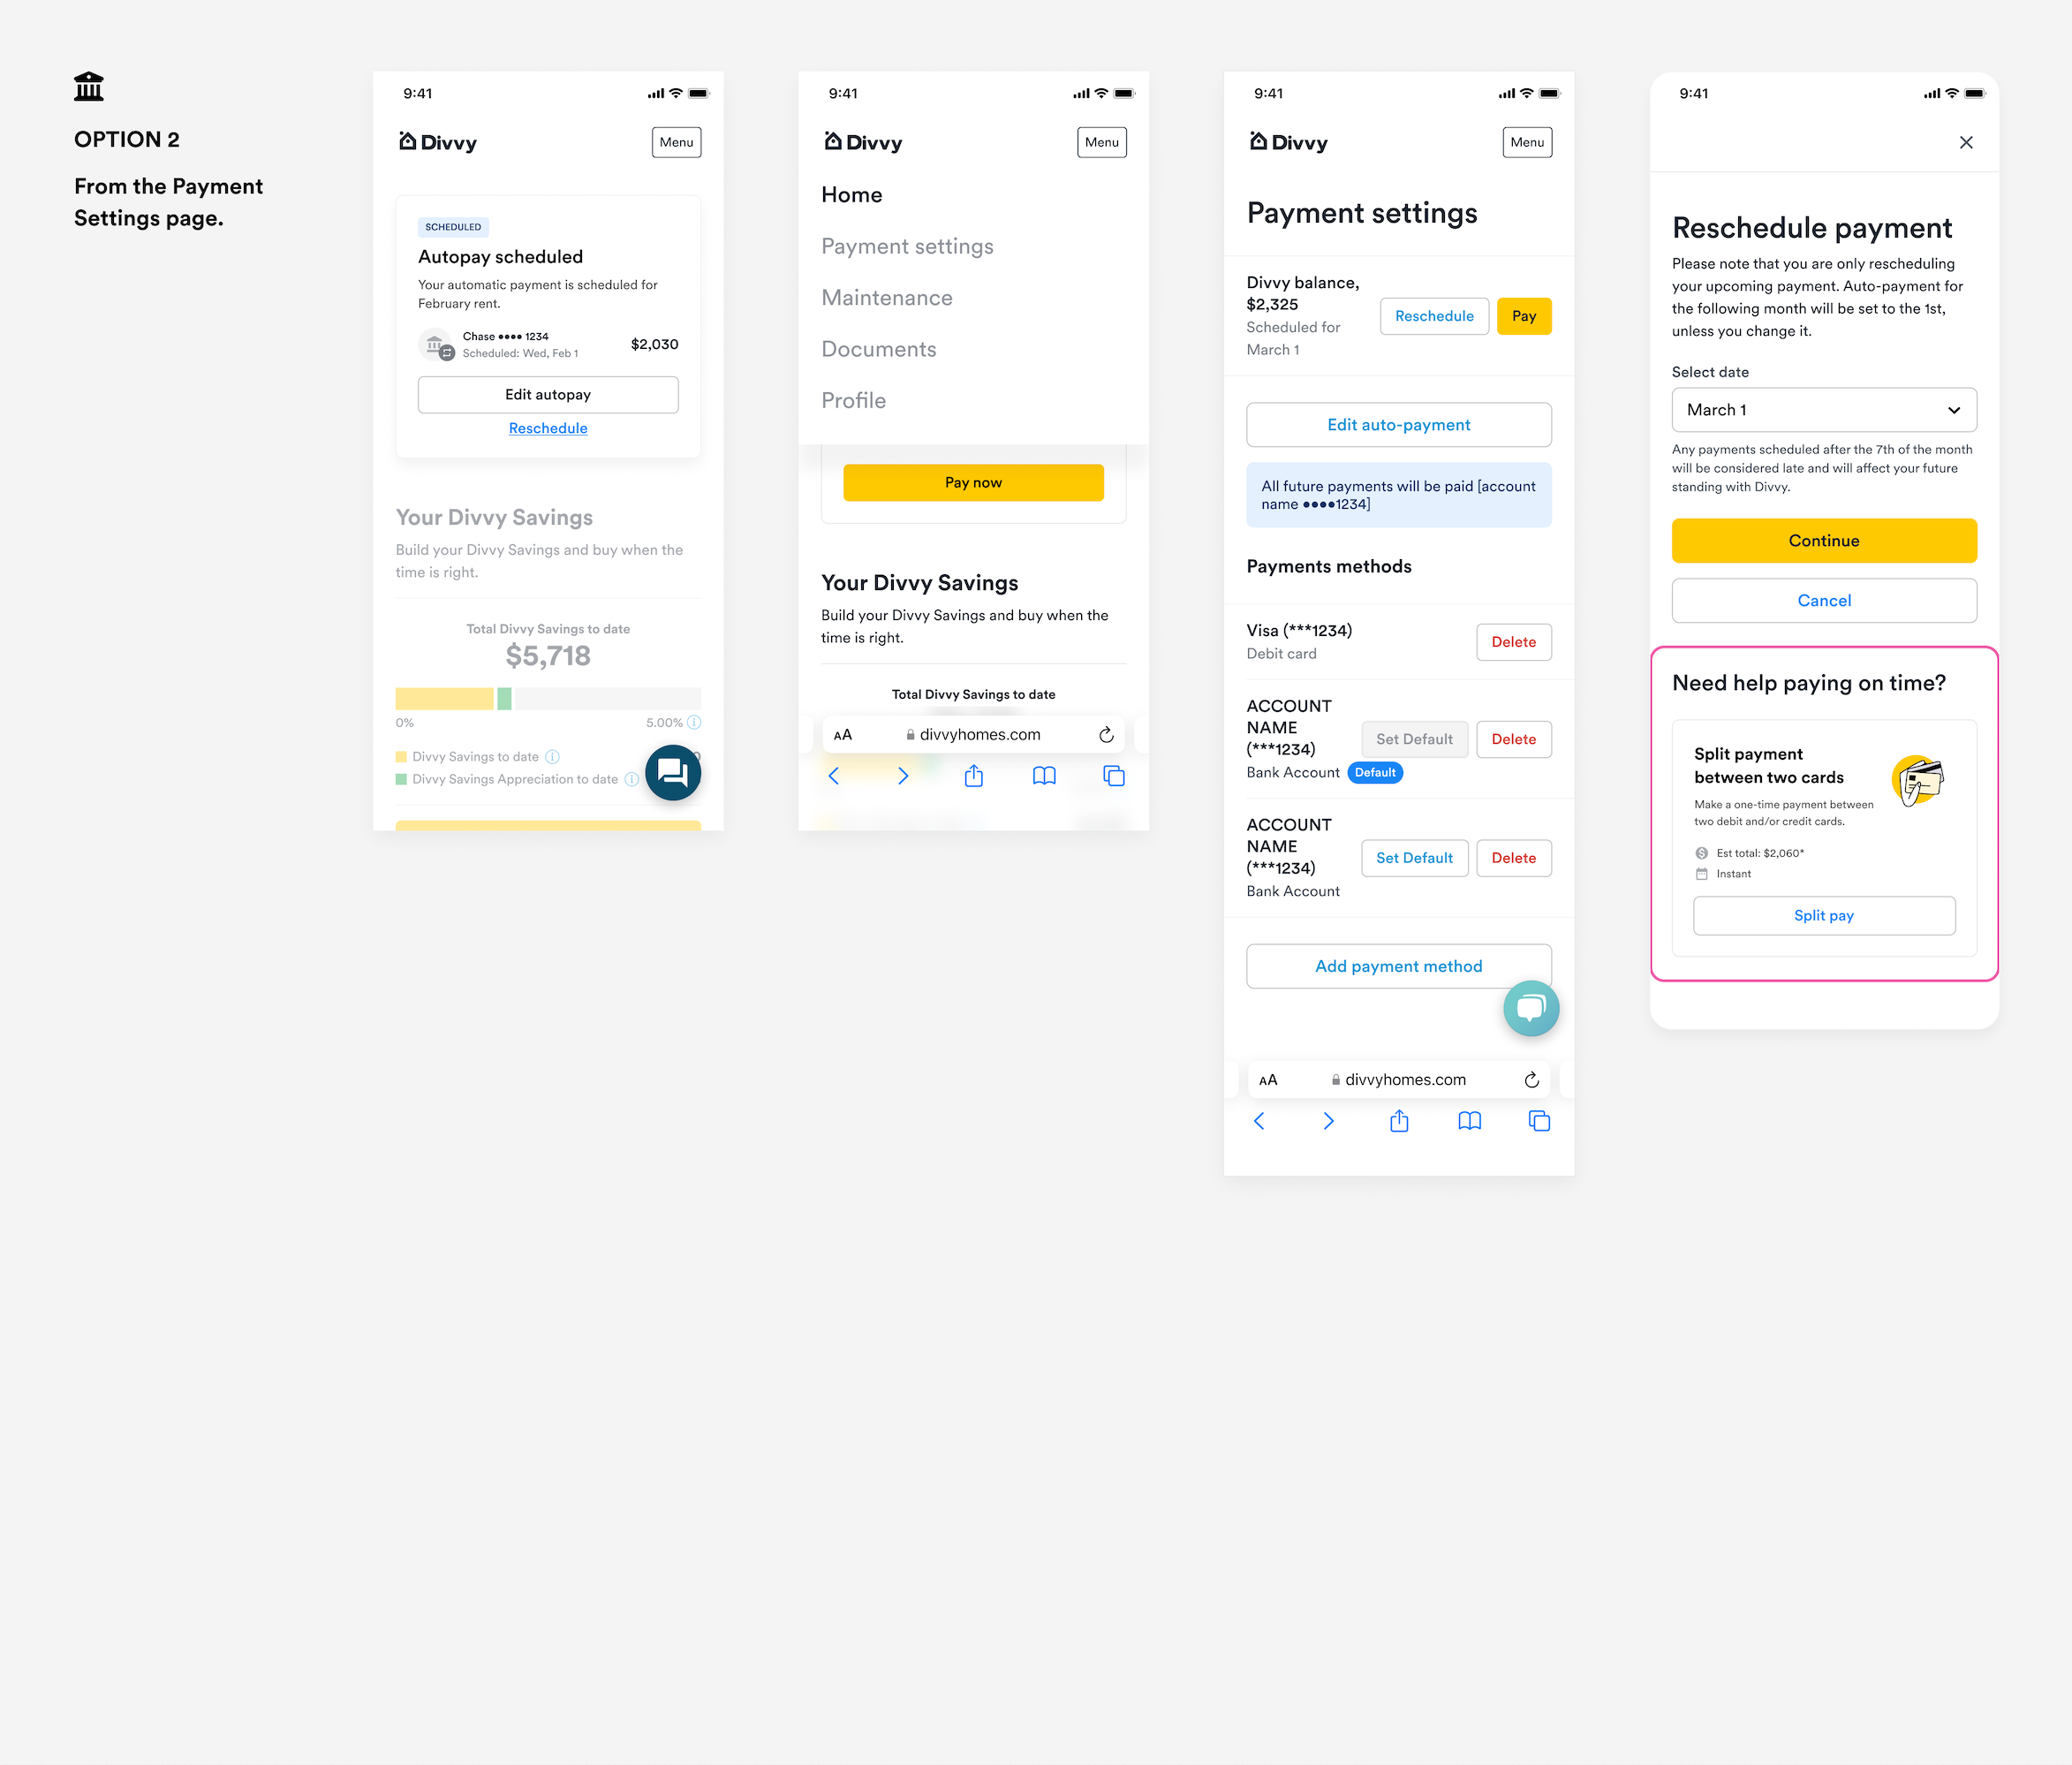Click bookmarks icon on menu screen browser toolbar
The width and height of the screenshot is (2072, 1765).
1044,776
